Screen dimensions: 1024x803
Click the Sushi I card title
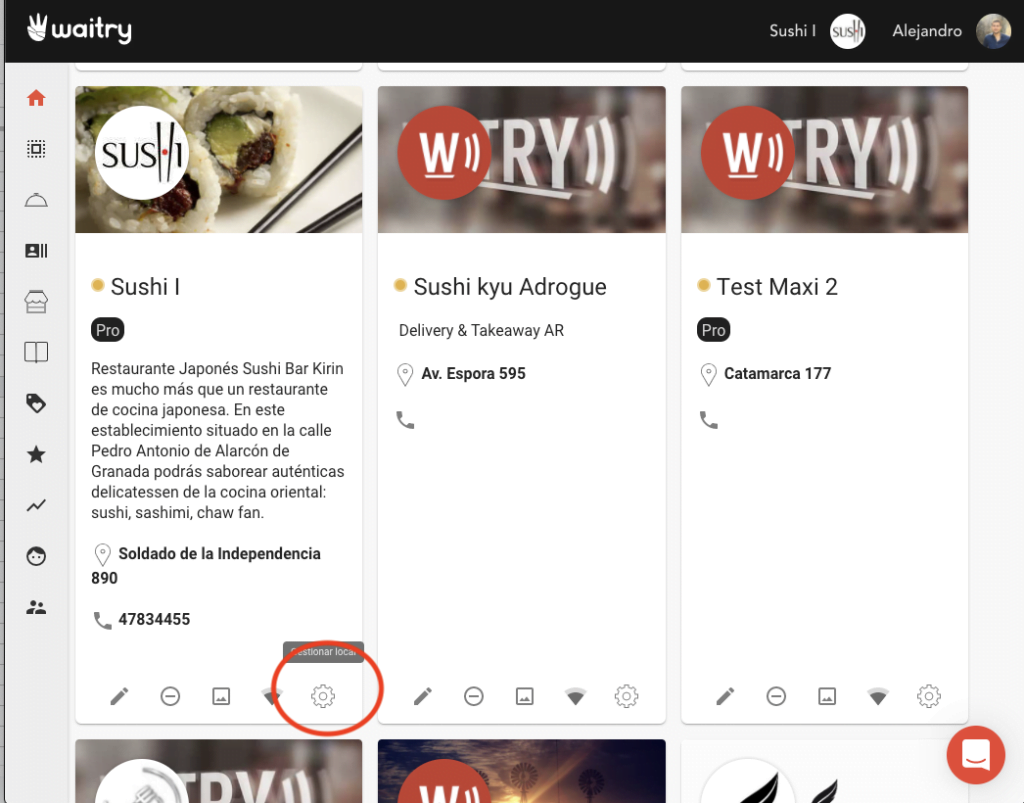(145, 287)
